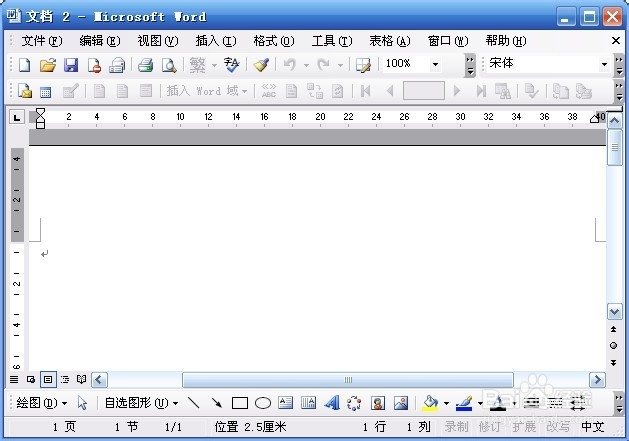Screen dimensions: 629x441
Task: Click the tab stop type selector L
Action: click(17, 118)
